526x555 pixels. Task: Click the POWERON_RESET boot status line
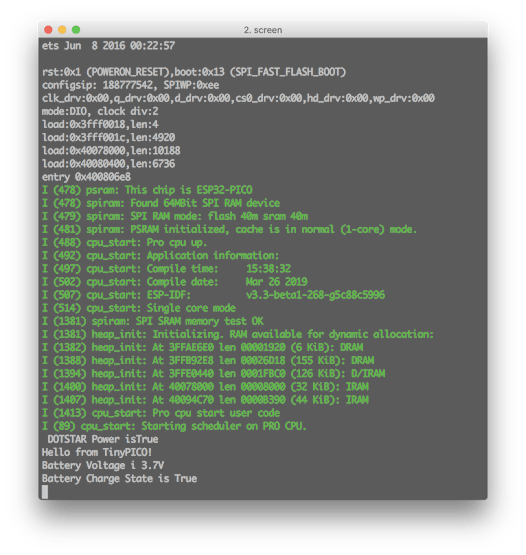pyautogui.click(x=194, y=72)
